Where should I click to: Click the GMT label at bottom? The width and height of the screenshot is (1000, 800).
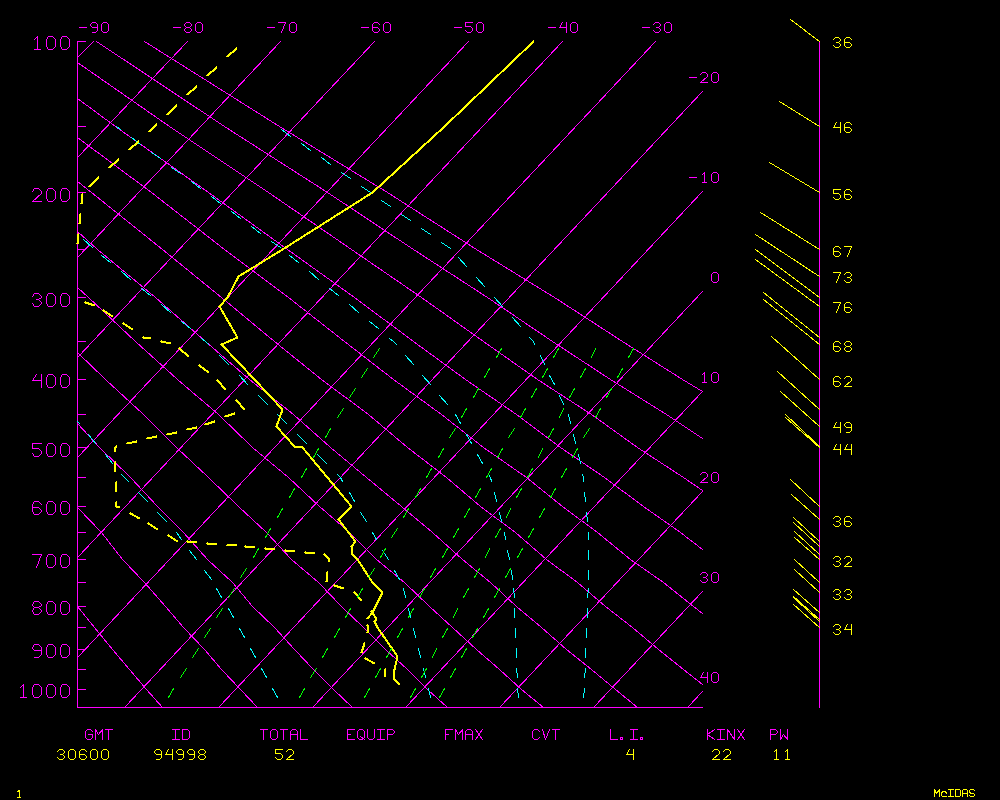[99, 735]
